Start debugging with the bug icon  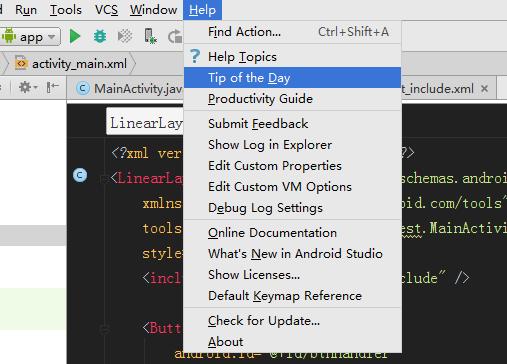[100, 36]
